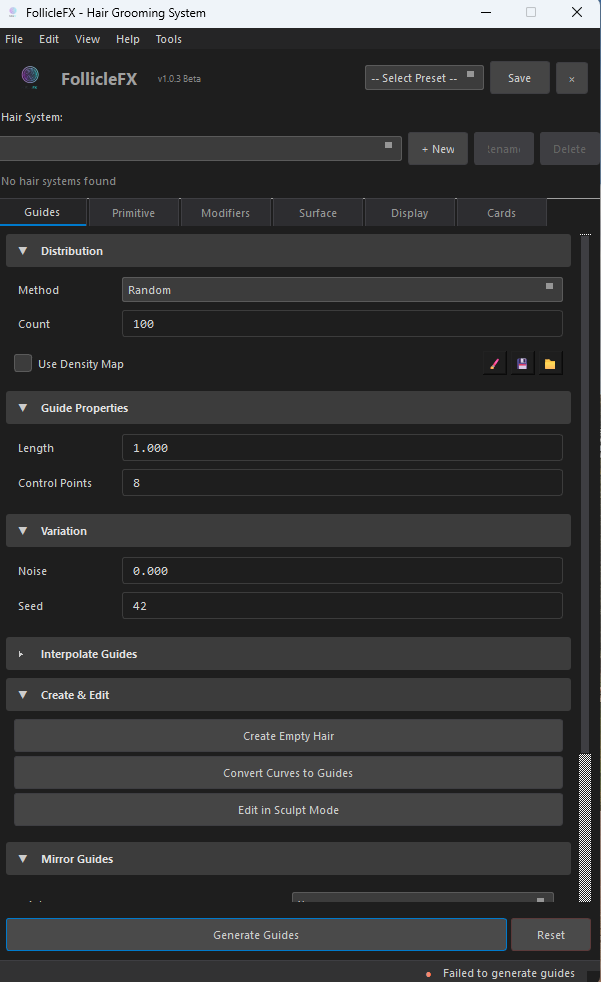
Task: Click the Rename hair system button
Action: click(503, 148)
